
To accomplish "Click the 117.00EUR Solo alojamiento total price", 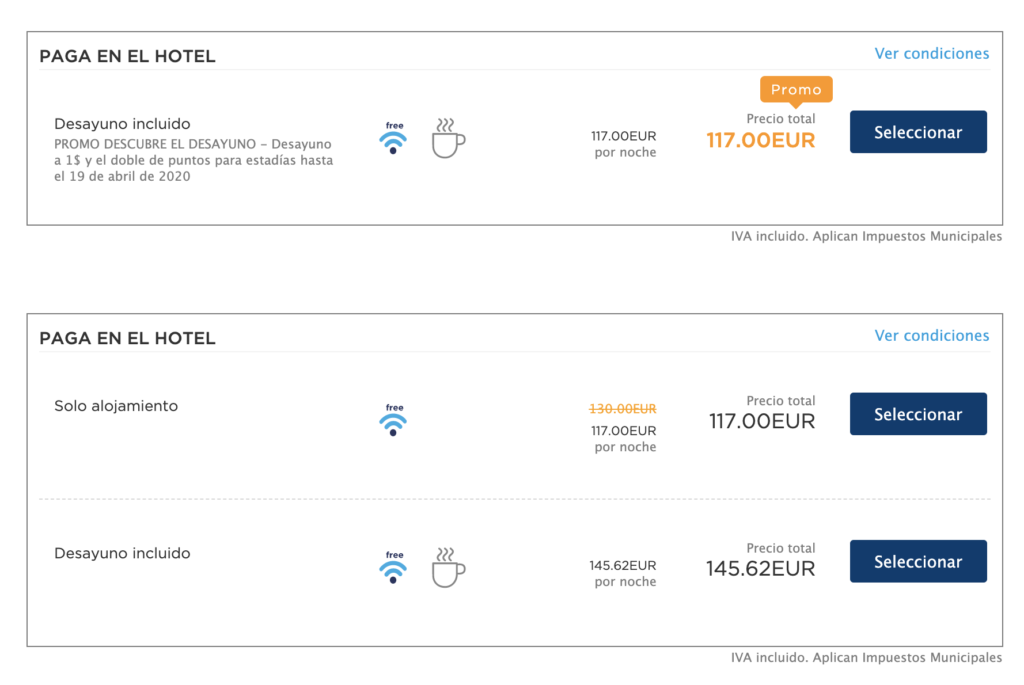I will (x=762, y=421).
